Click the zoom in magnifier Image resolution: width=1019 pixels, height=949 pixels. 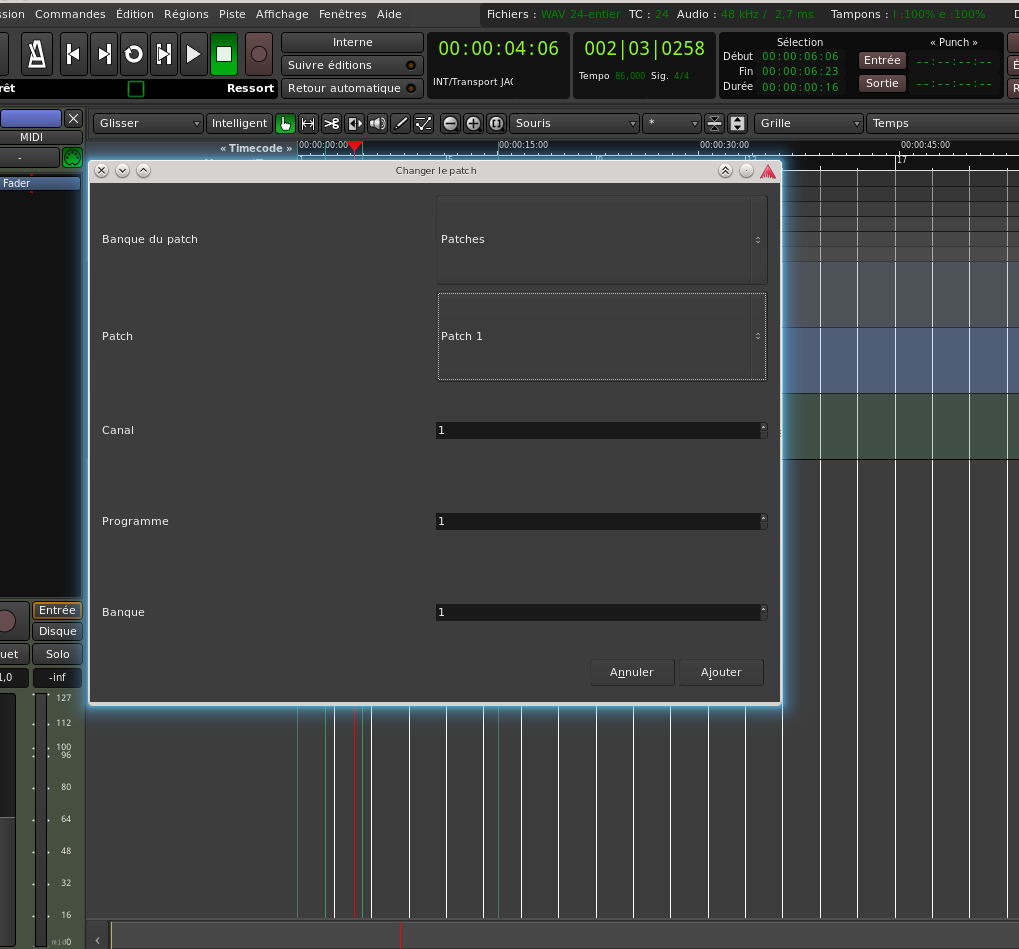tap(473, 124)
